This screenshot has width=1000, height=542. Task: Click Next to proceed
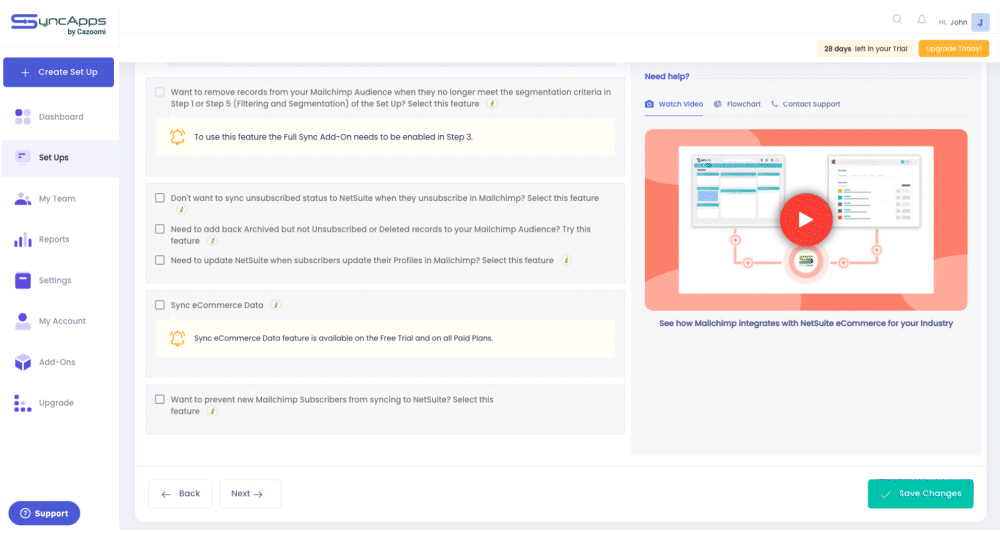tap(250, 494)
